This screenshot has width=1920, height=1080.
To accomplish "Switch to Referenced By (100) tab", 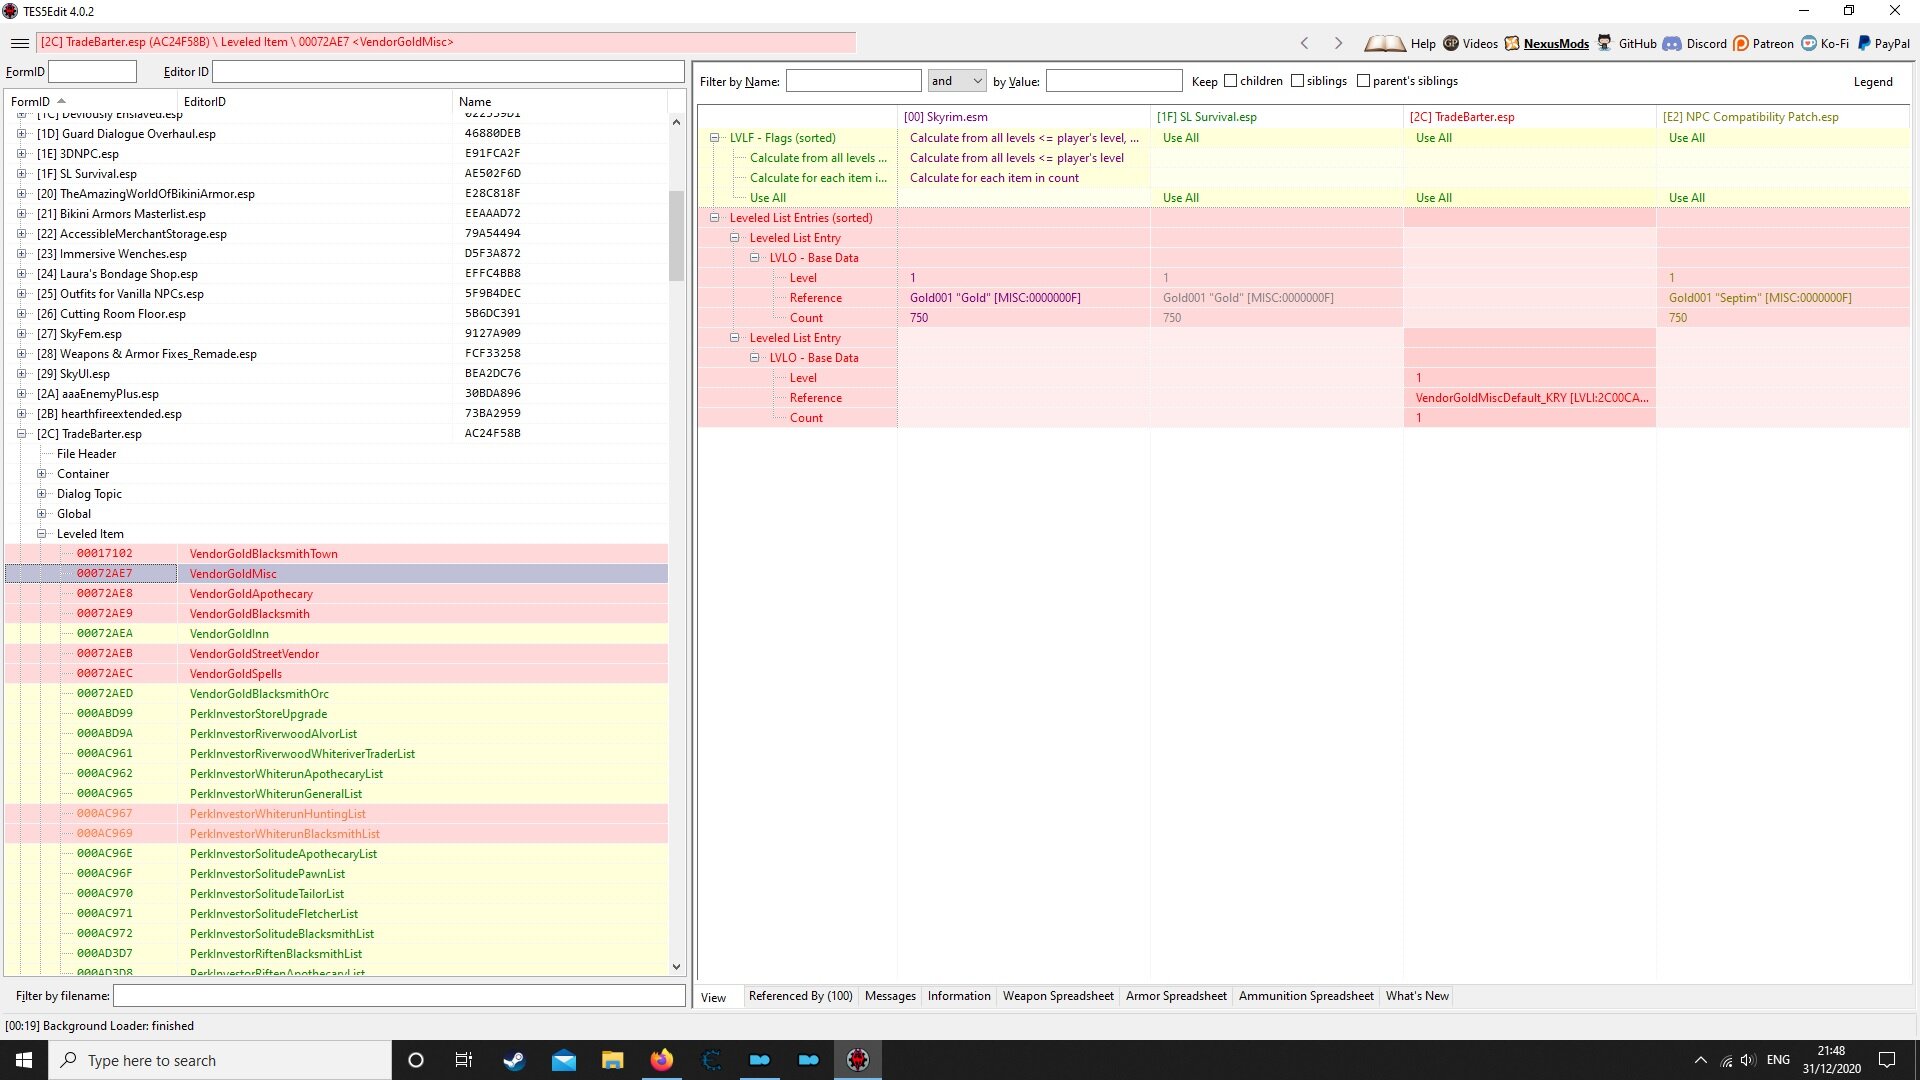I will (800, 996).
